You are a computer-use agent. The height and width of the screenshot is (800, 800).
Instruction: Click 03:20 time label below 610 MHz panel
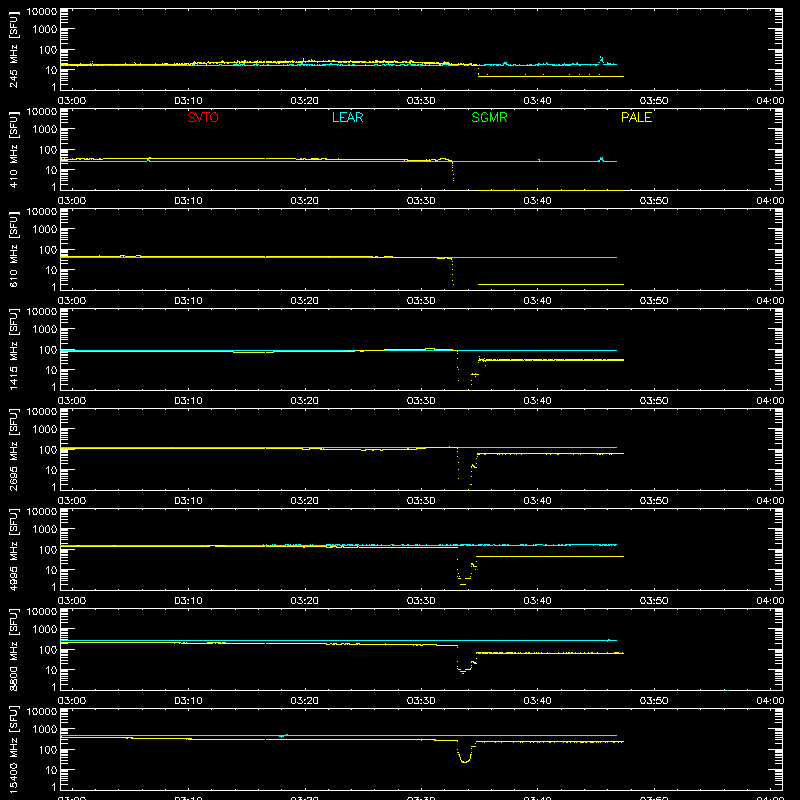(x=305, y=301)
